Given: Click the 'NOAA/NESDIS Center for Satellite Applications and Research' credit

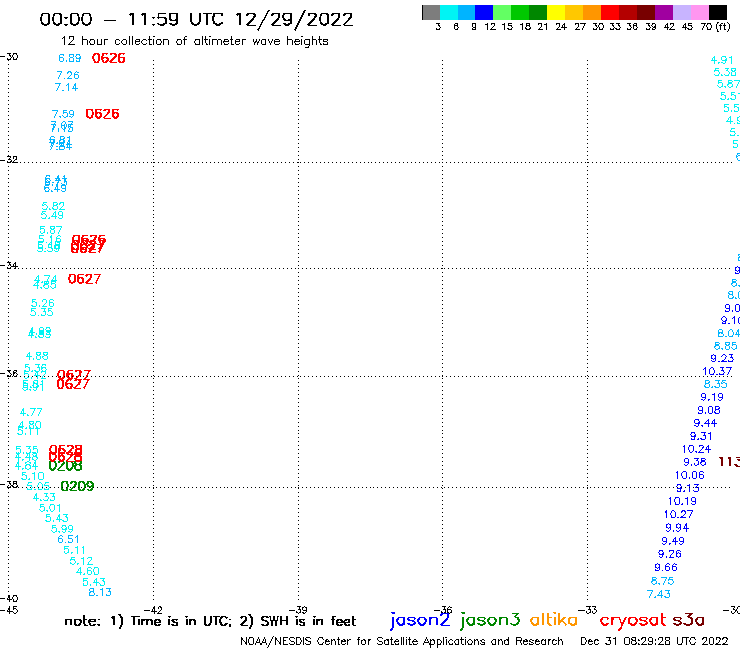Looking at the screenshot, I should click(x=402, y=642).
